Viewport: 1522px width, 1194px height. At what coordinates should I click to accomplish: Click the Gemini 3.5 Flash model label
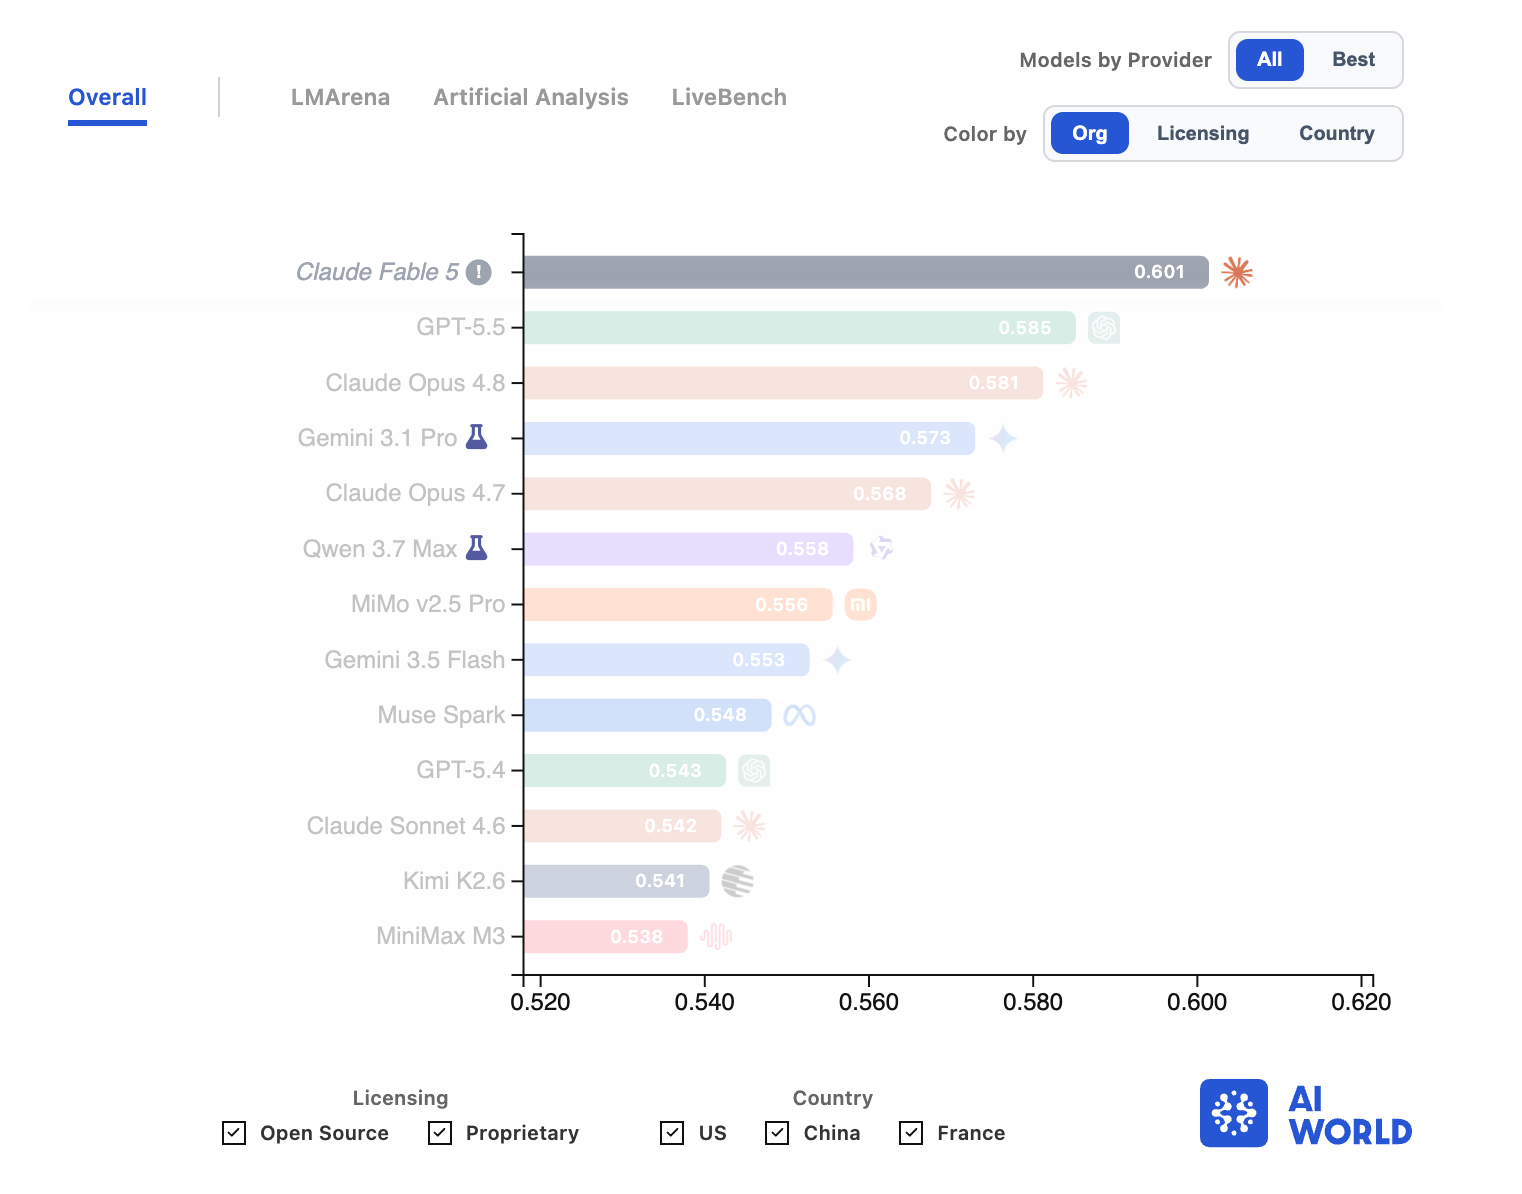[415, 660]
